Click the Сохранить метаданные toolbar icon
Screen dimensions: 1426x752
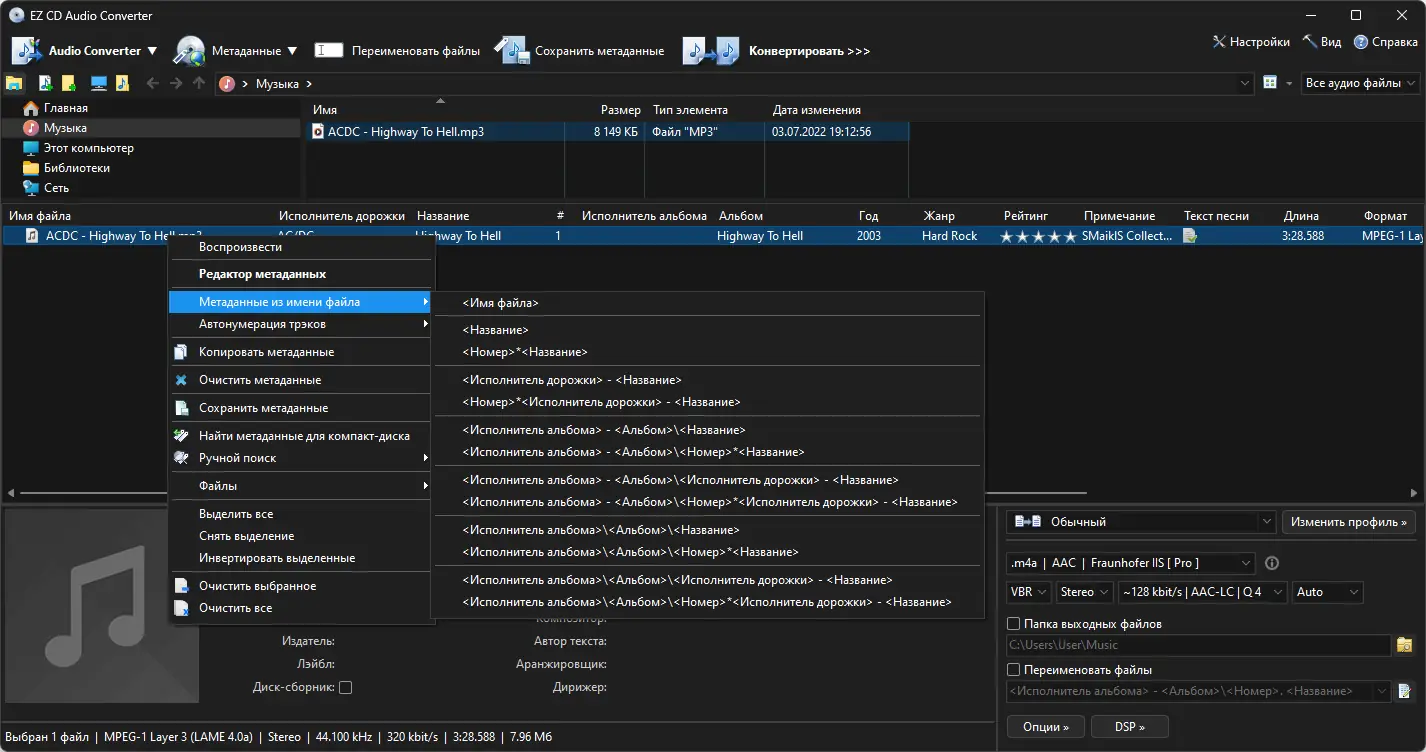click(x=510, y=50)
